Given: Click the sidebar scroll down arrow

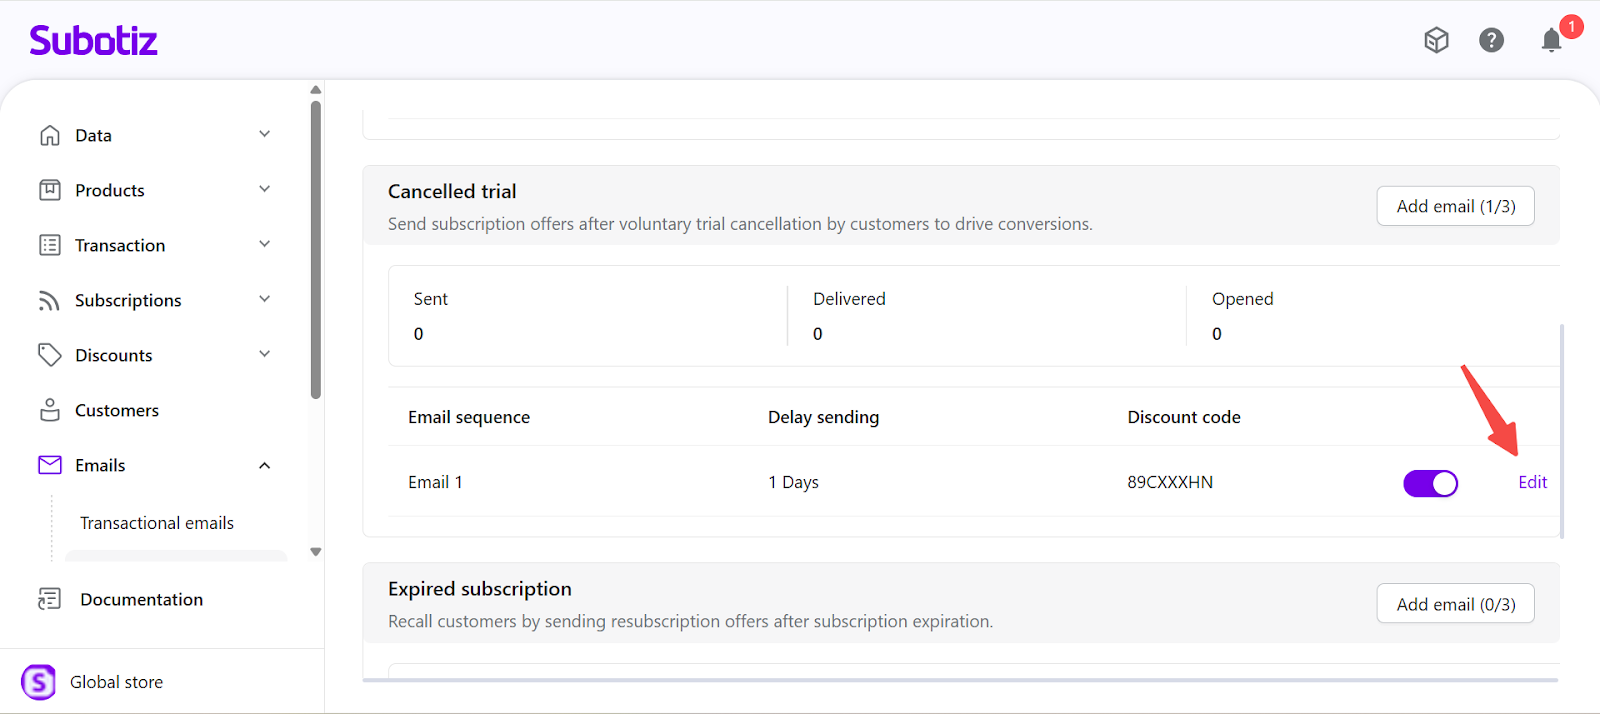Looking at the screenshot, I should click(316, 552).
